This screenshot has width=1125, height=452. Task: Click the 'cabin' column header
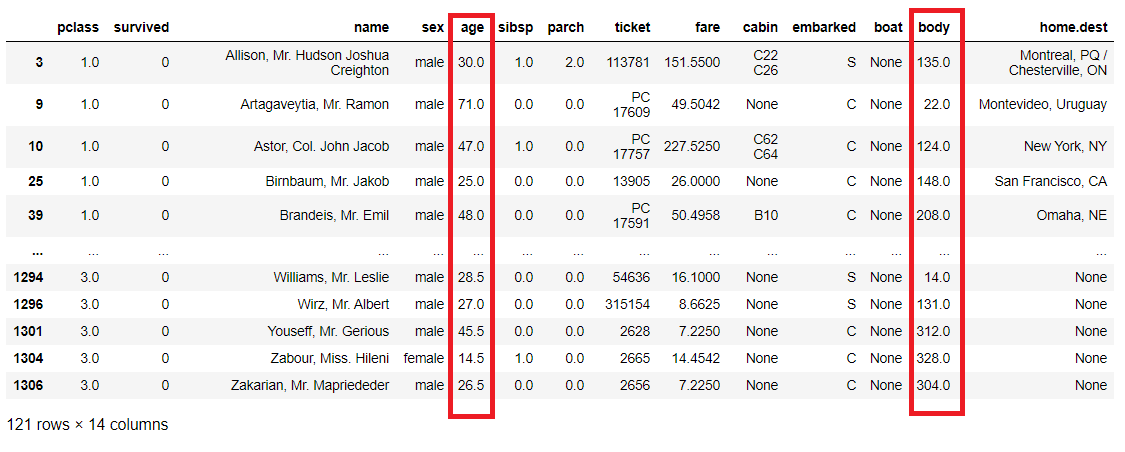tap(760, 27)
